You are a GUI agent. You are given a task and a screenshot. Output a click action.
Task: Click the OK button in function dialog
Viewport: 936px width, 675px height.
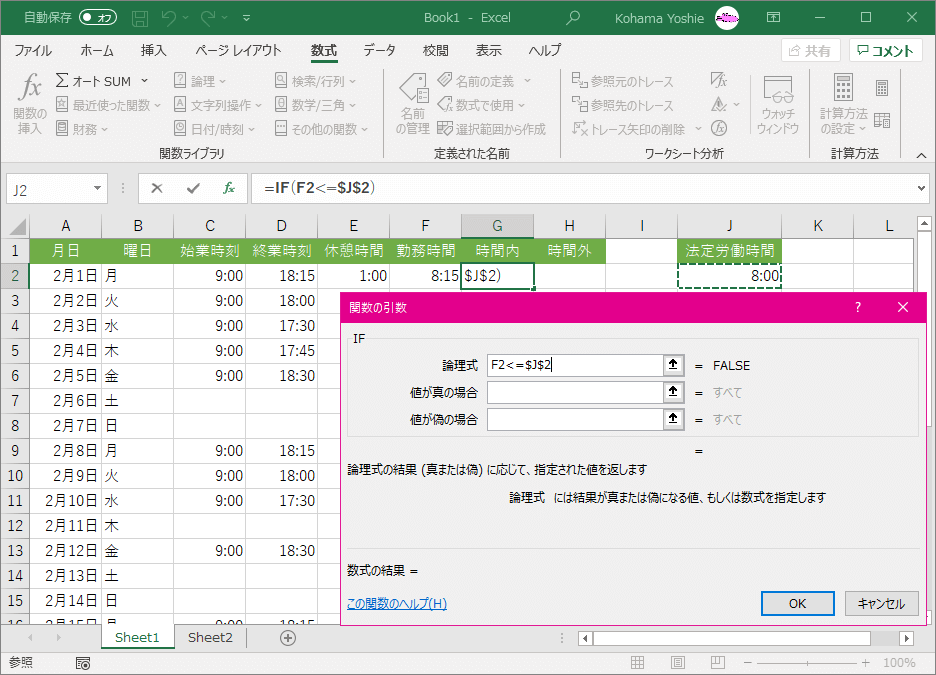point(797,603)
